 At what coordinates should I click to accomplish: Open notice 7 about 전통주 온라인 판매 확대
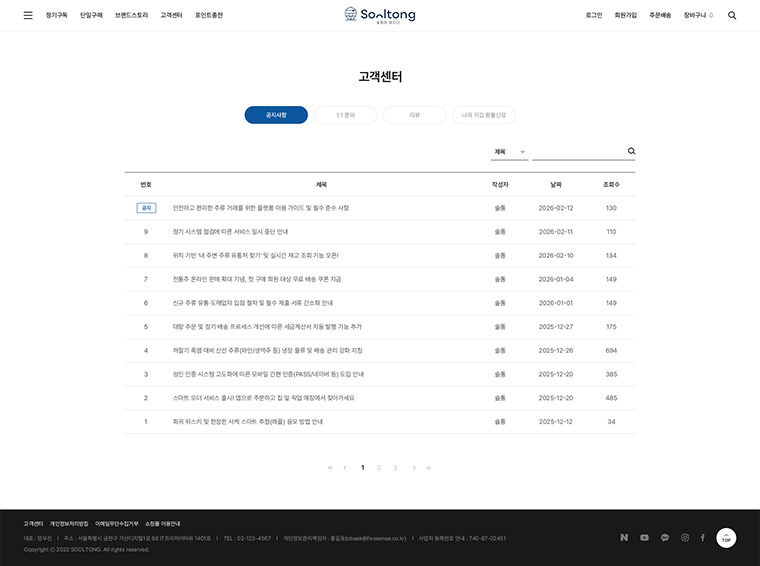(257, 279)
